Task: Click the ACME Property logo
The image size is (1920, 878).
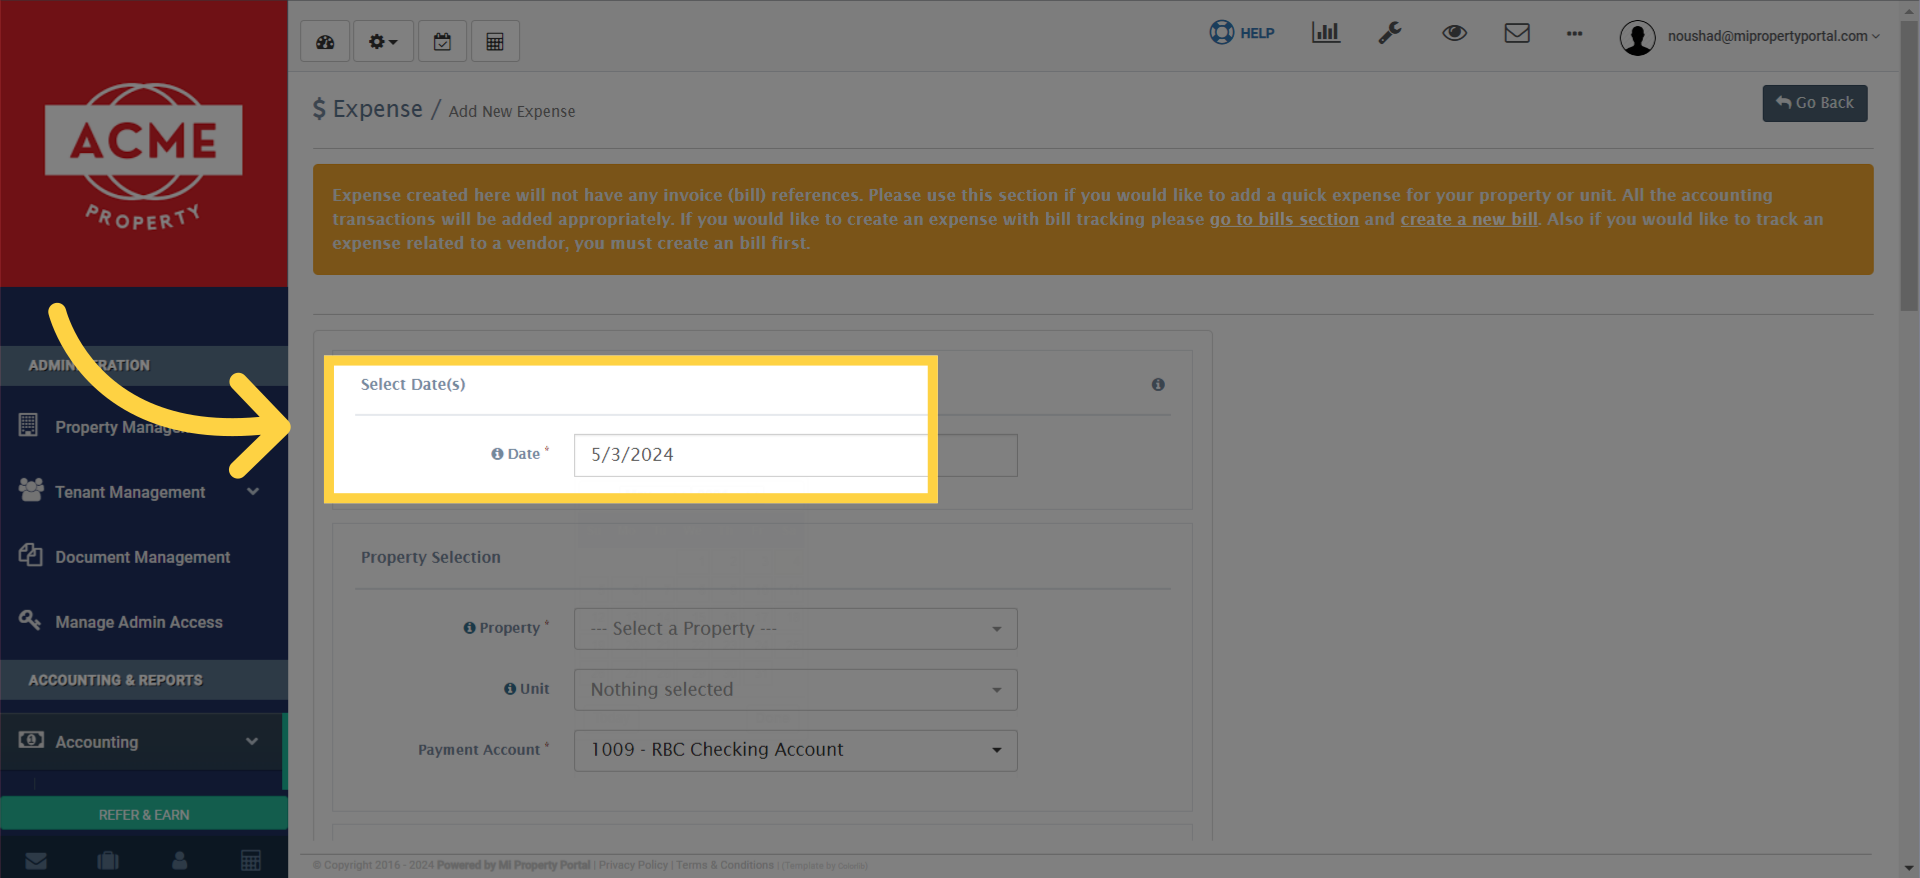Action: click(144, 155)
